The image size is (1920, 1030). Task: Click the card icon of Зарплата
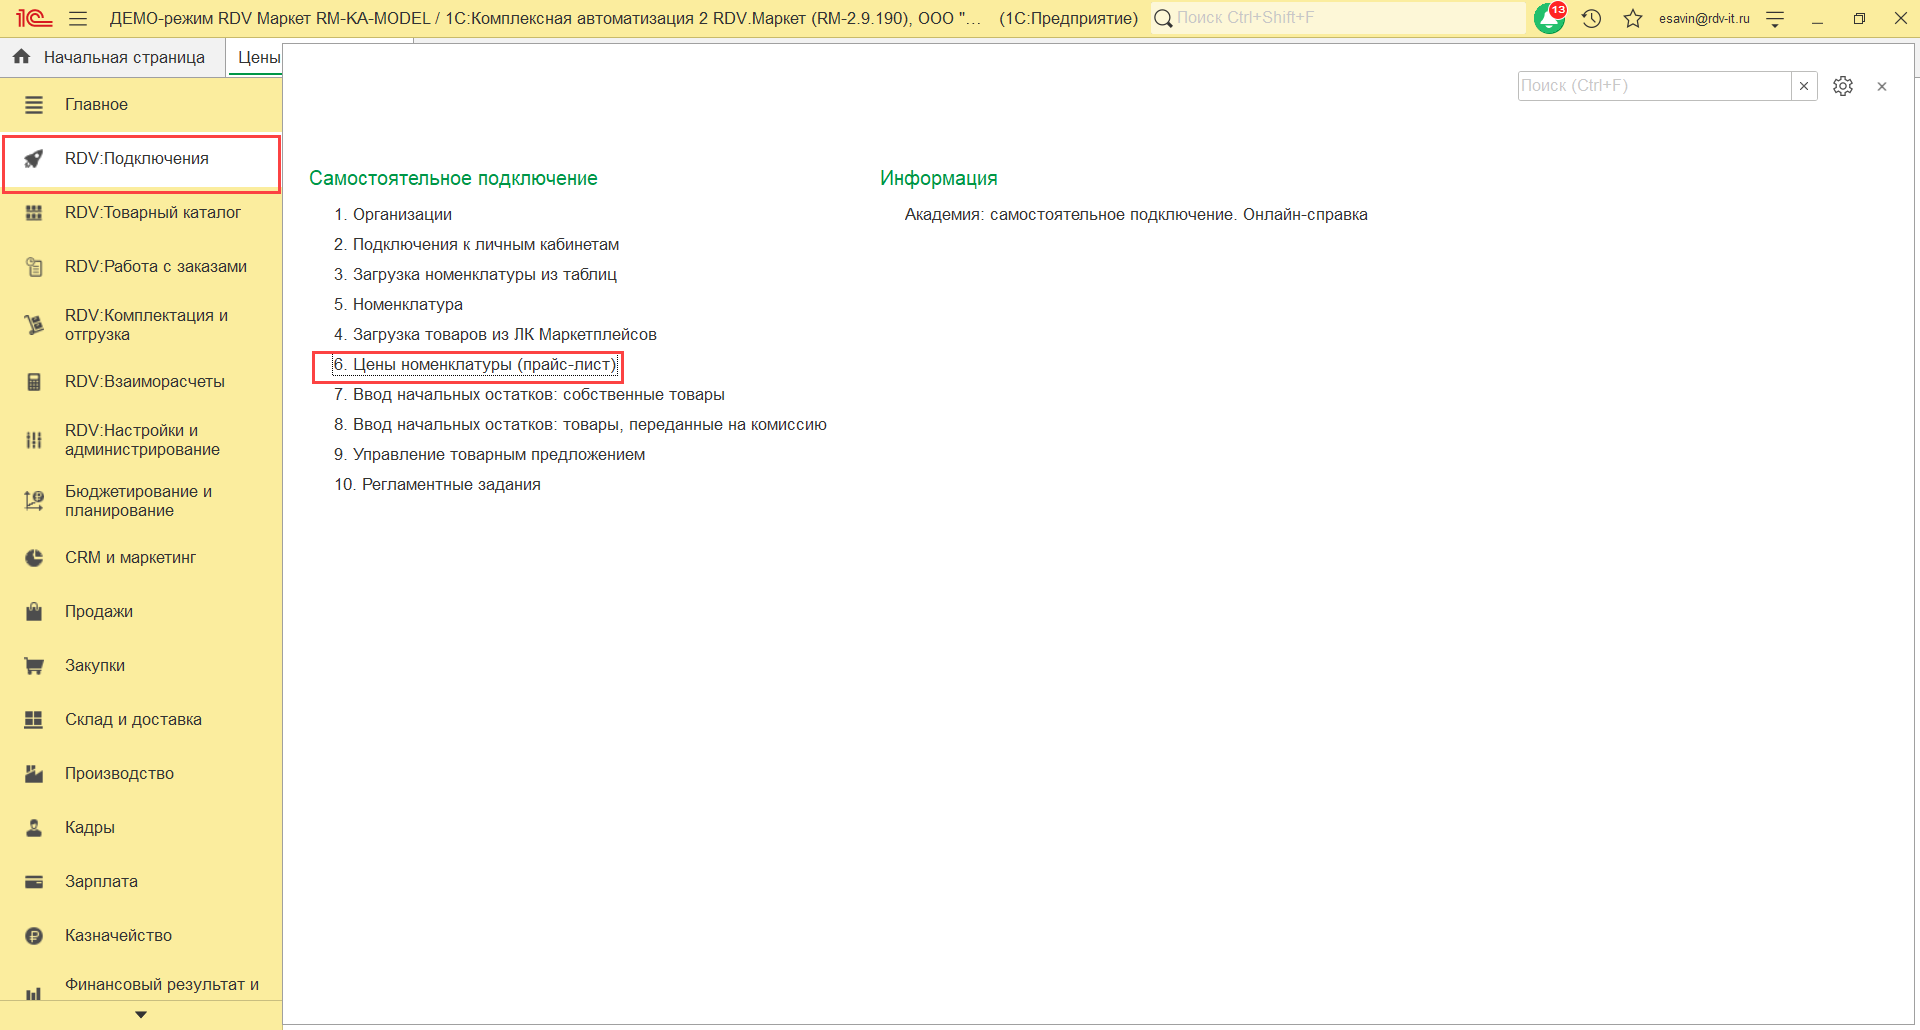34,881
